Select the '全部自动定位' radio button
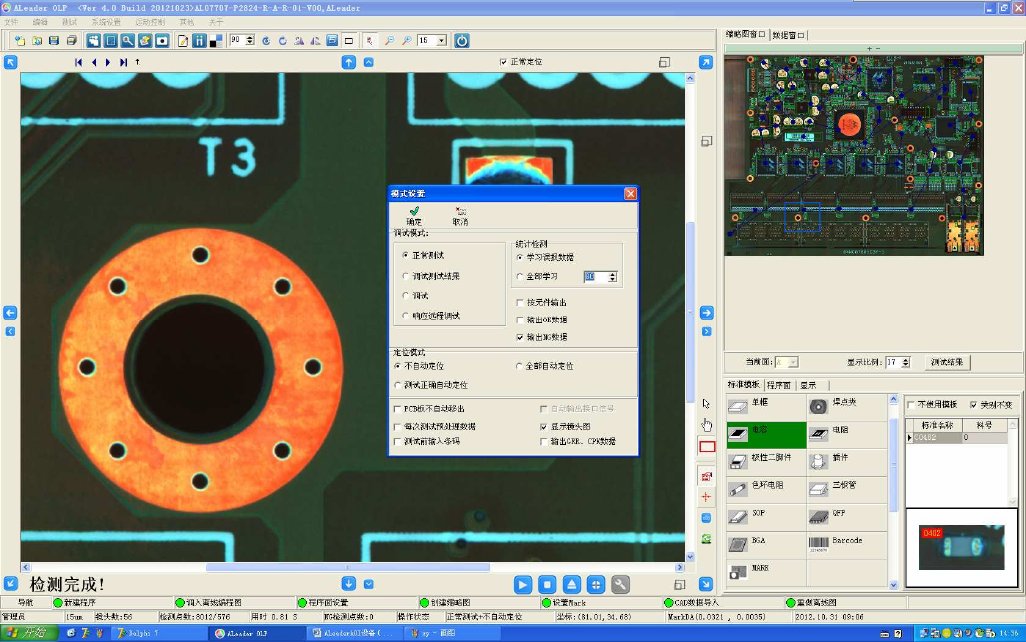1026x642 pixels. pos(518,366)
